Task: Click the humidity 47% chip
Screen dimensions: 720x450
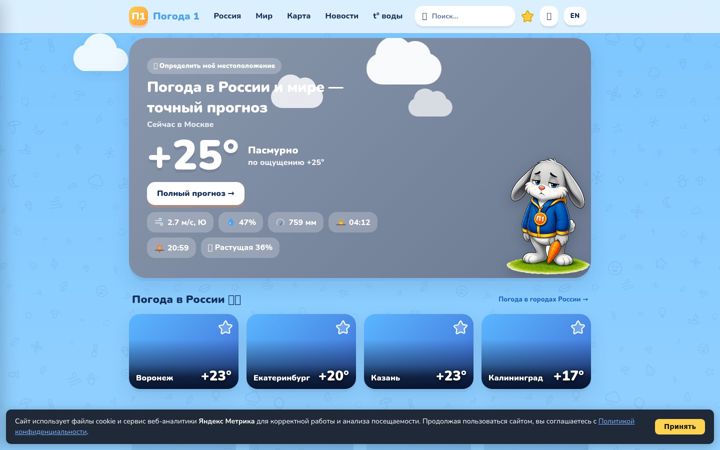Action: [241, 222]
